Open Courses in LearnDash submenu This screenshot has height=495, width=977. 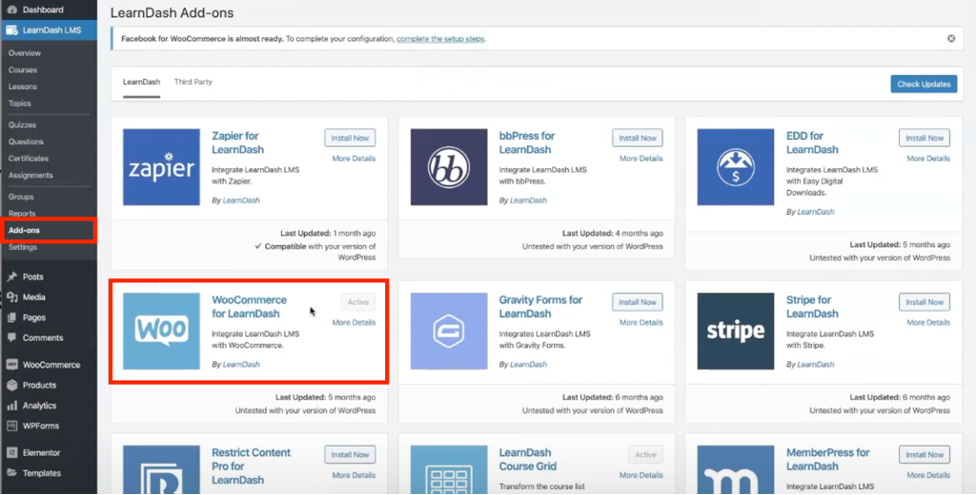(23, 70)
